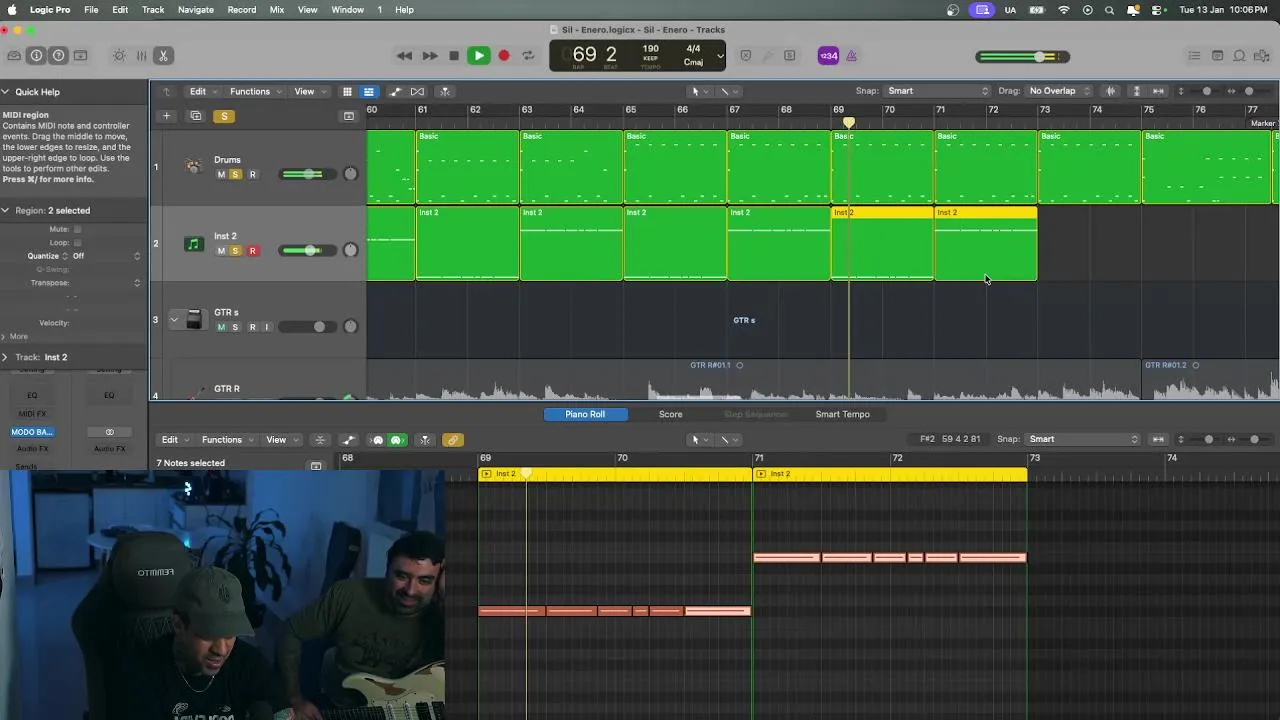Open the Navigate menu

(195, 9)
